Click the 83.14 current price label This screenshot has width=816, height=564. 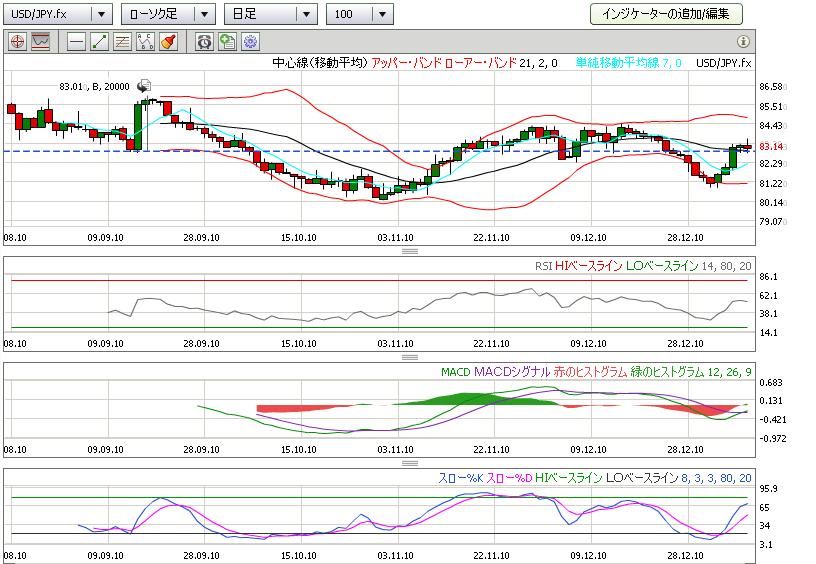pos(771,146)
